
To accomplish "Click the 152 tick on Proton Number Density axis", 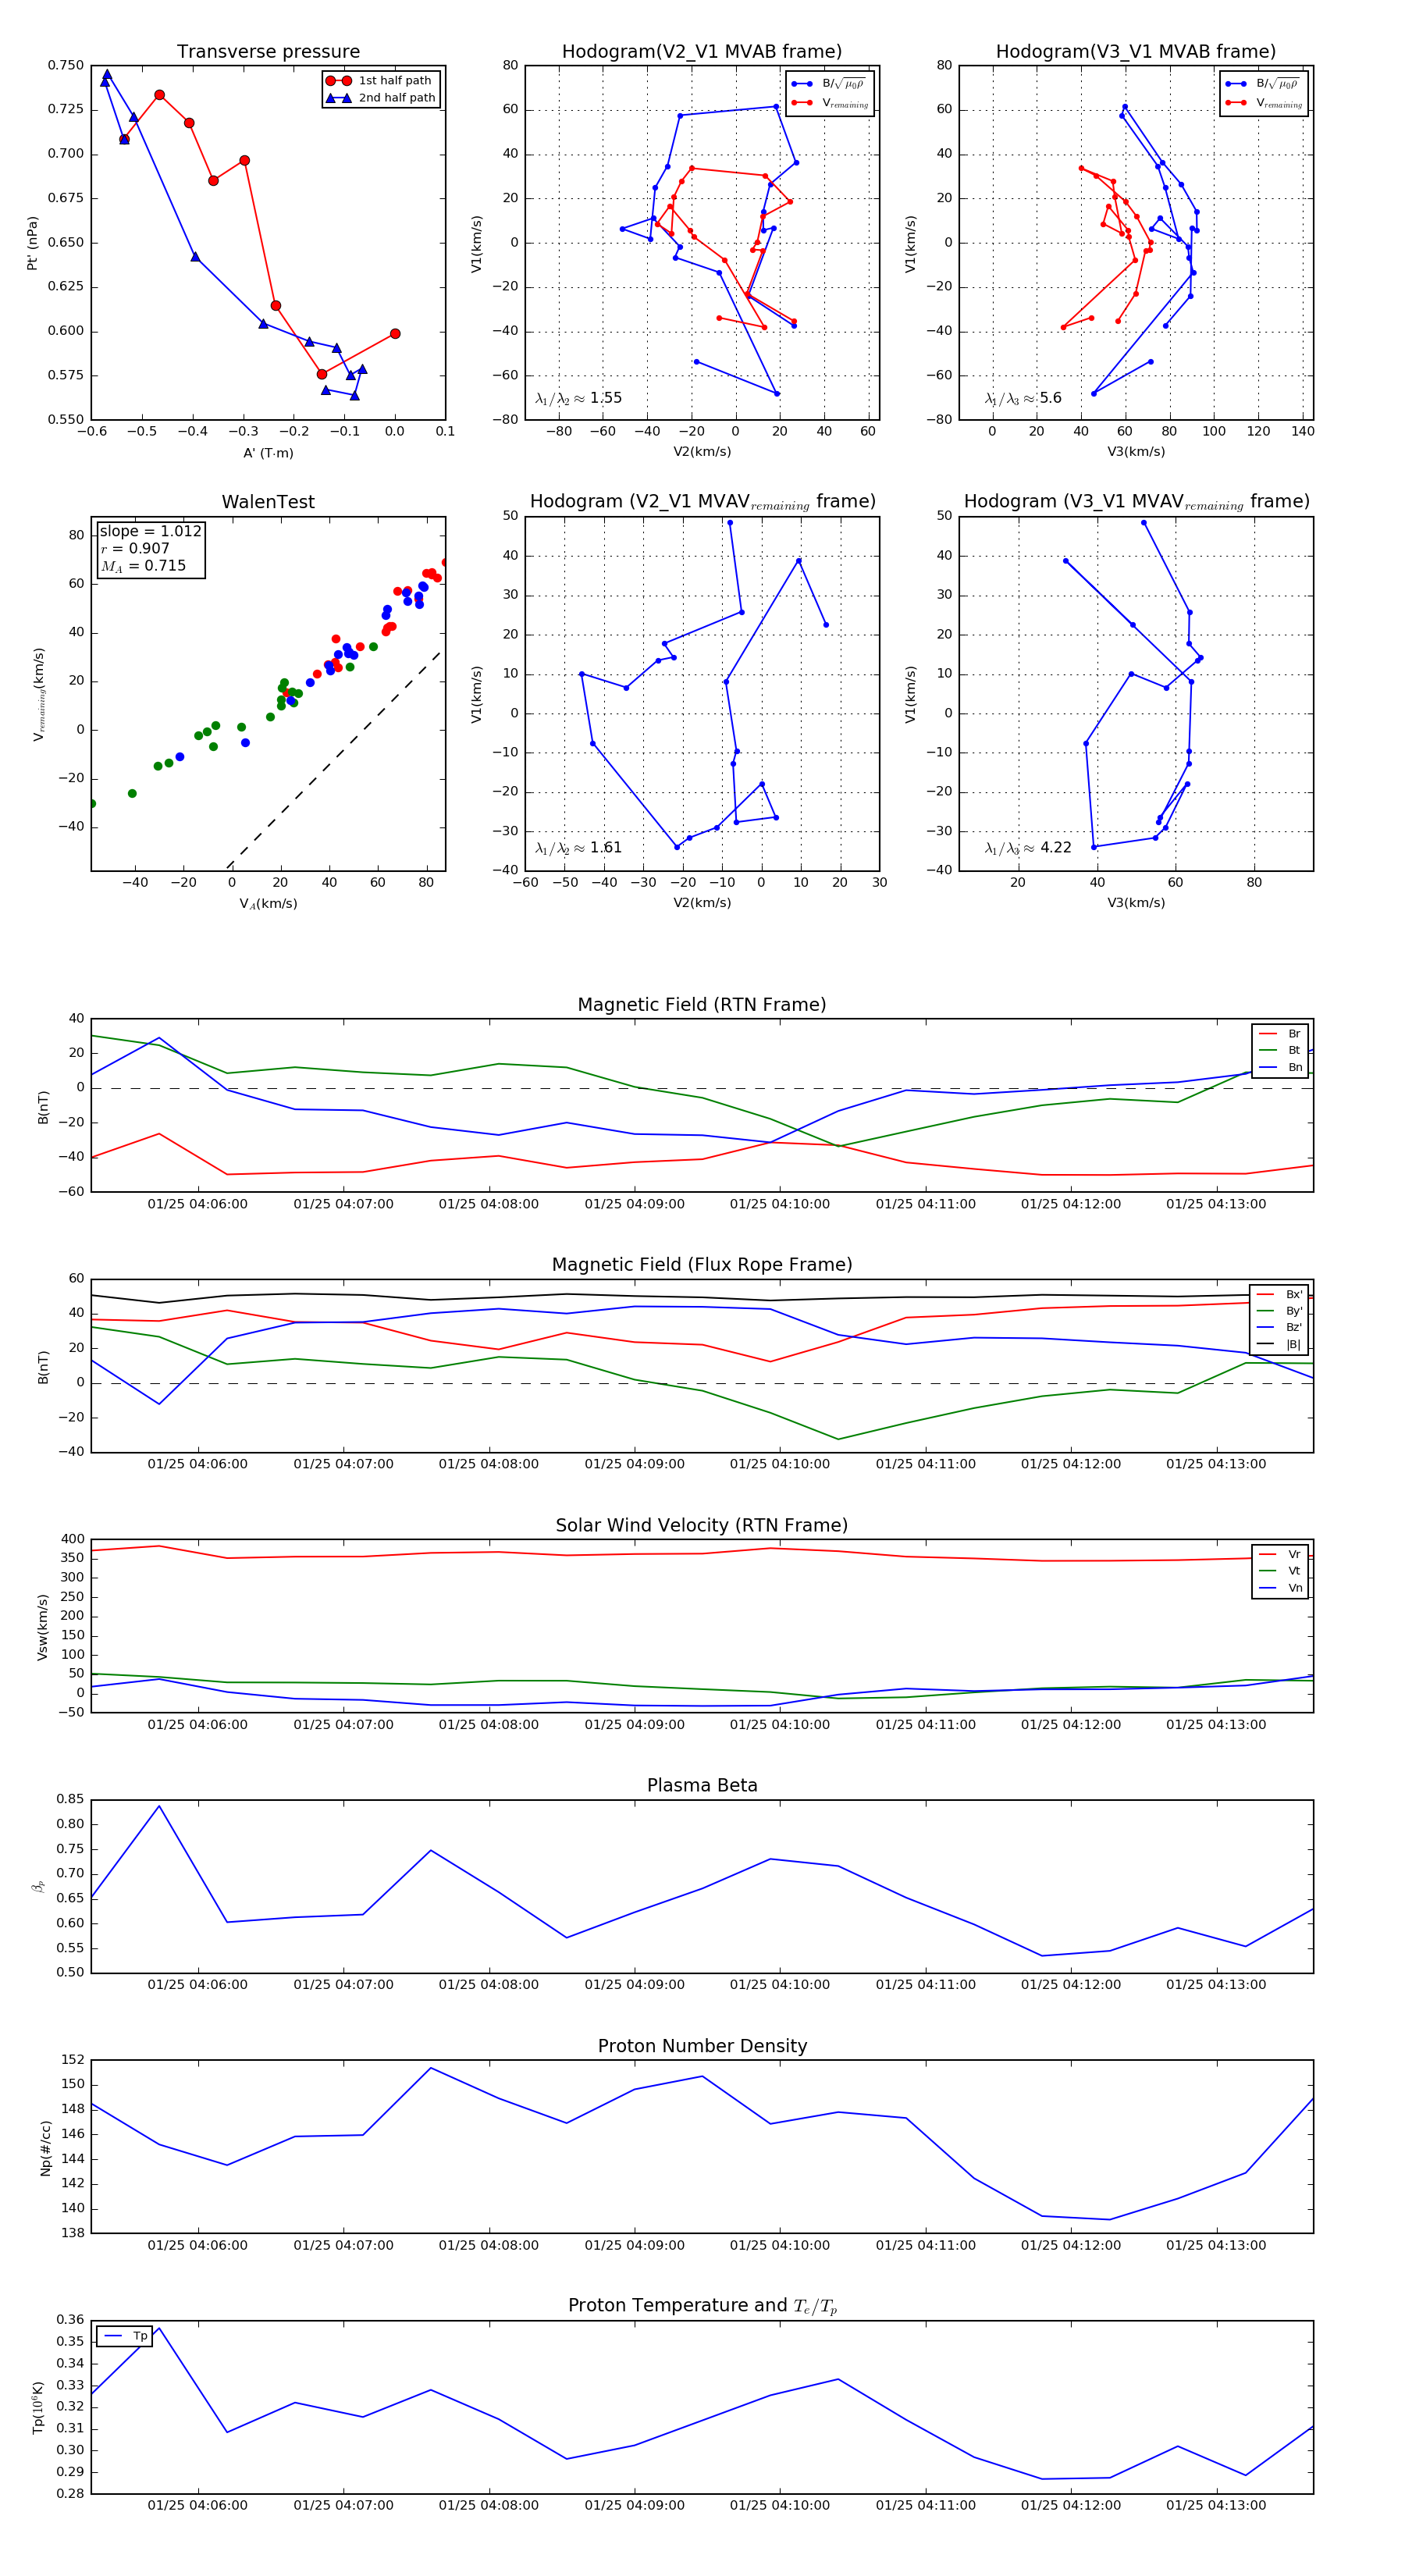I will pyautogui.click(x=73, y=2060).
